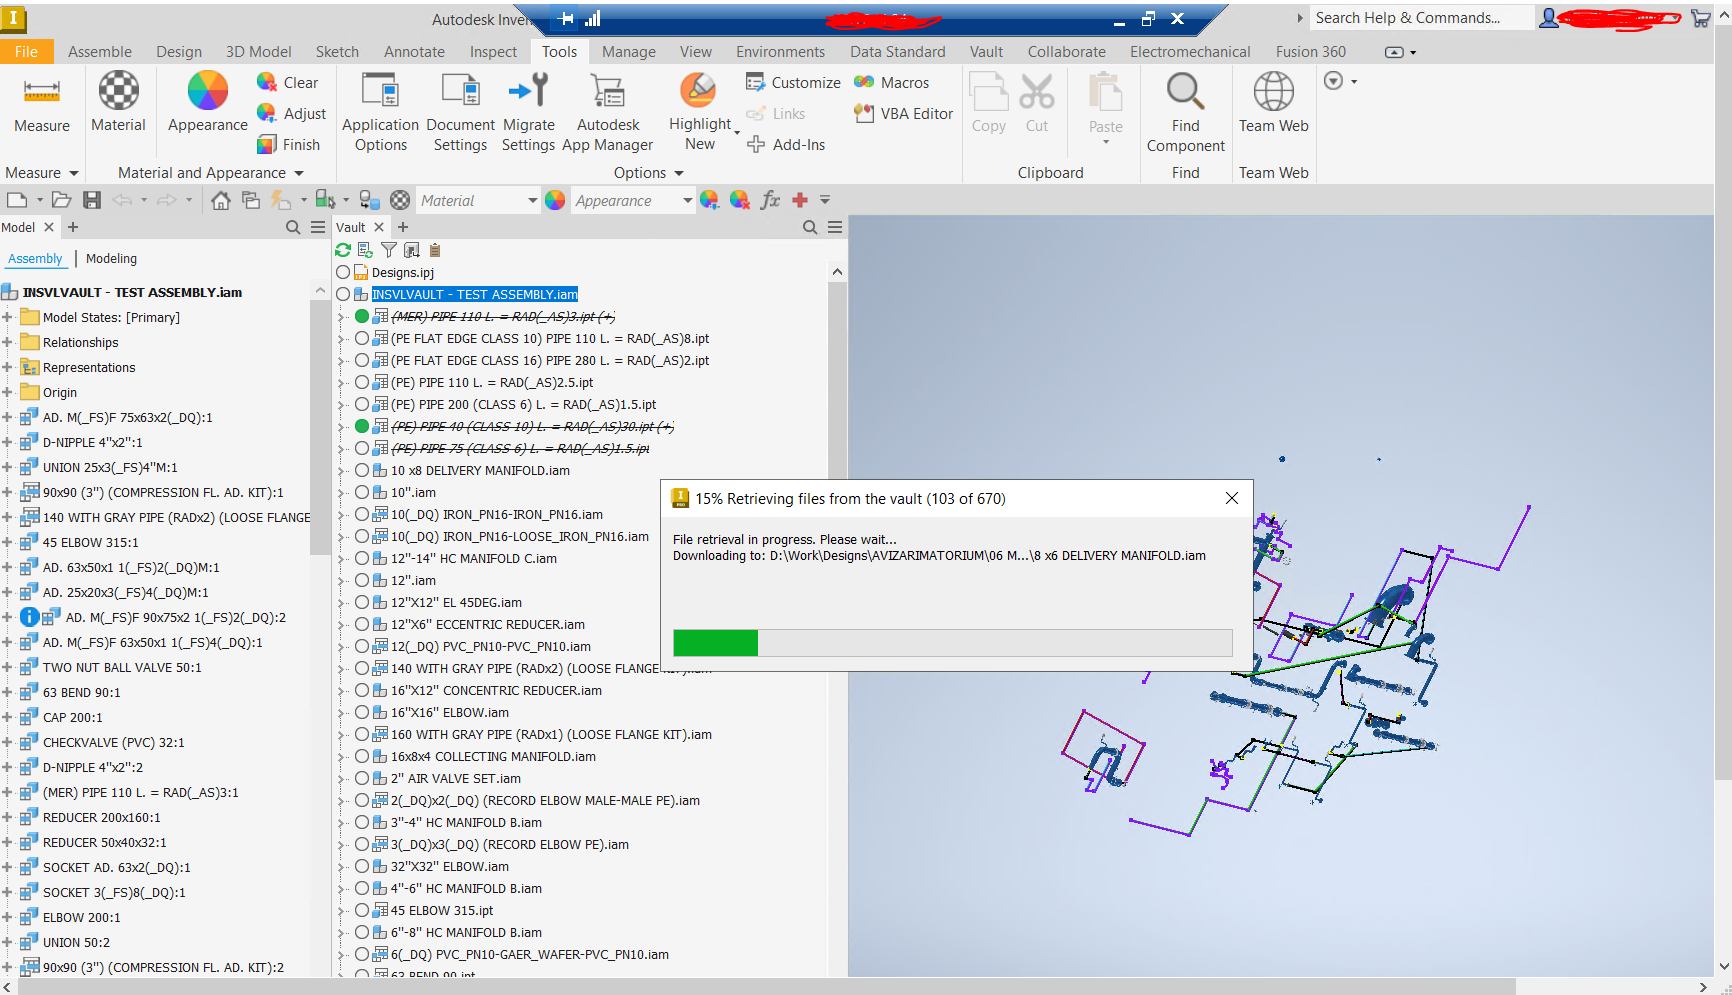The height and width of the screenshot is (995, 1732).
Task: Click the Refresh icon in Vault panel
Action: (x=343, y=250)
